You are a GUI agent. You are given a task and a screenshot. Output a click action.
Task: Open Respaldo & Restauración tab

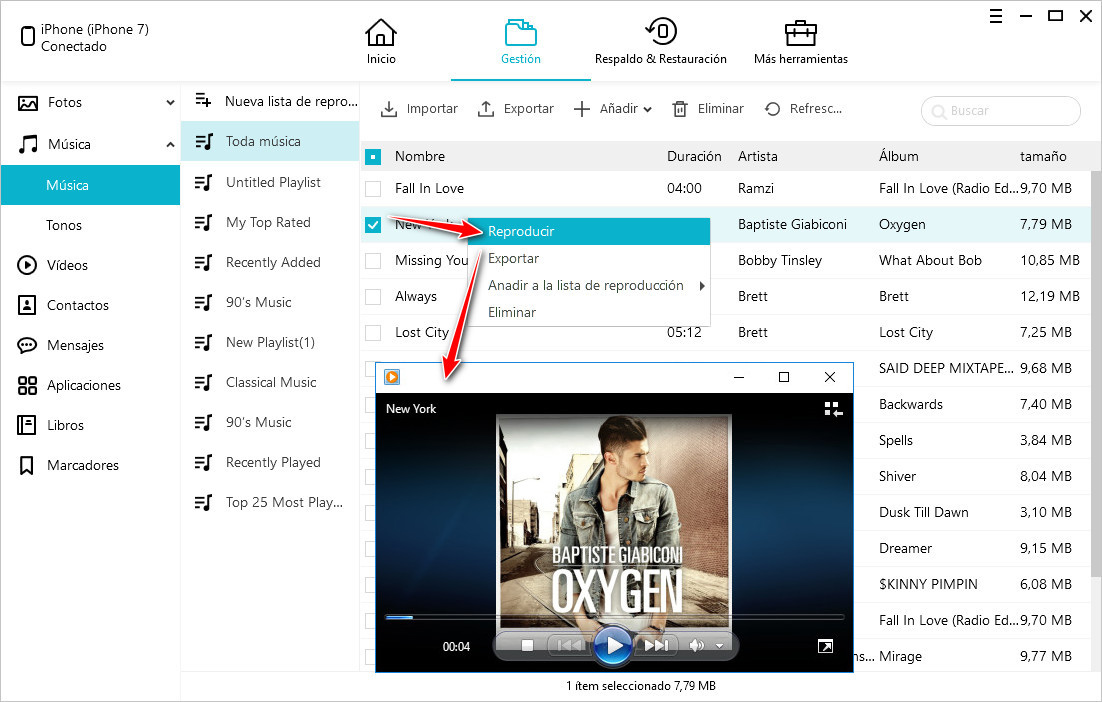click(661, 41)
